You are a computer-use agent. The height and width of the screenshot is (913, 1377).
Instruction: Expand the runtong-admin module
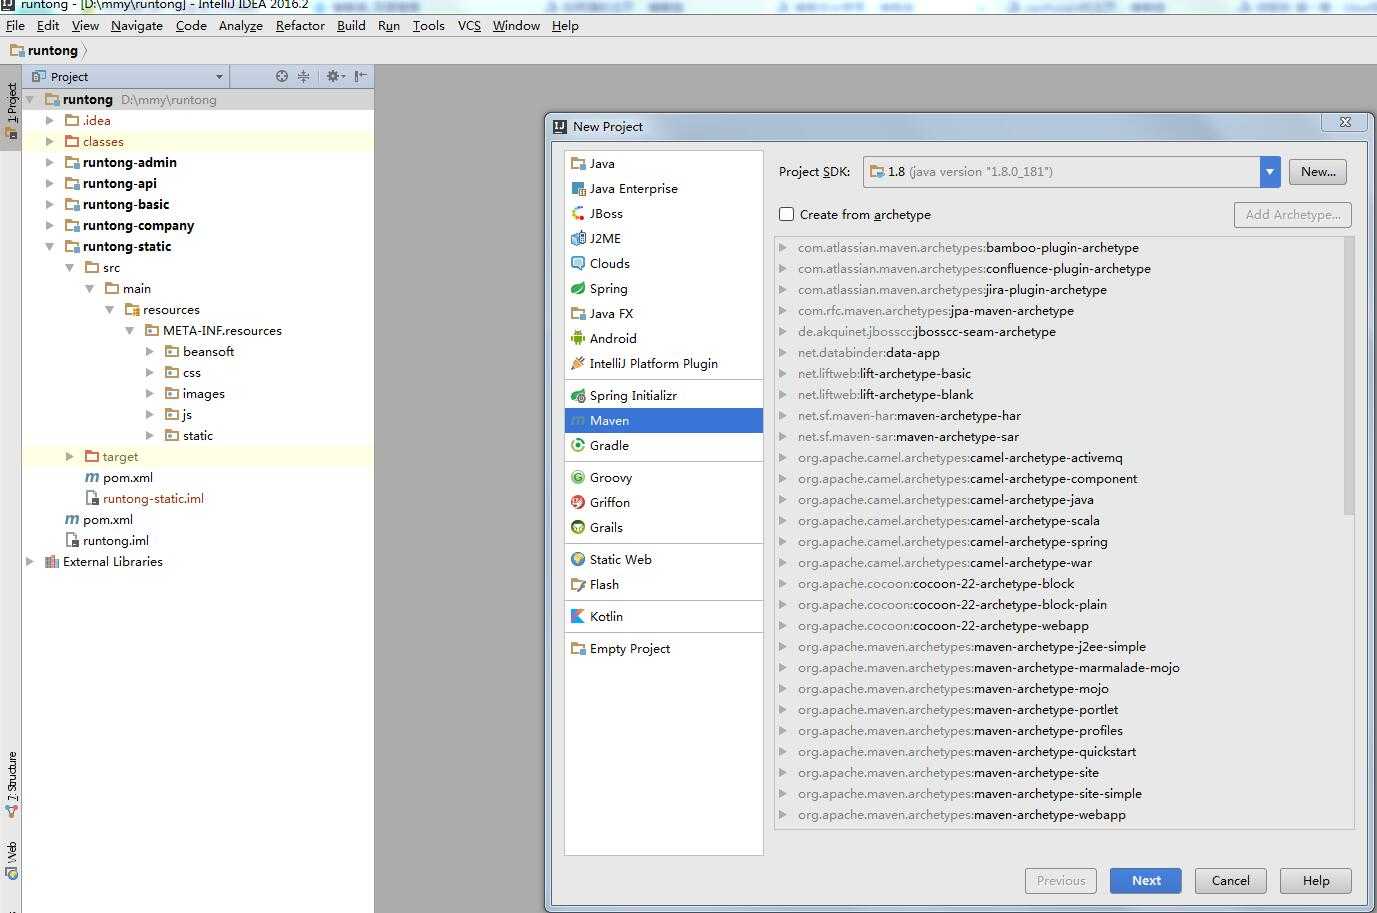[x=50, y=162]
